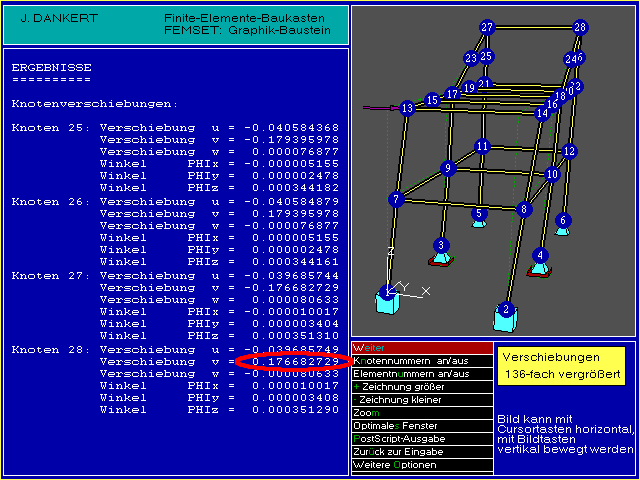Click node 12 marker
Viewport: 640px width, 480px height.
[569, 152]
